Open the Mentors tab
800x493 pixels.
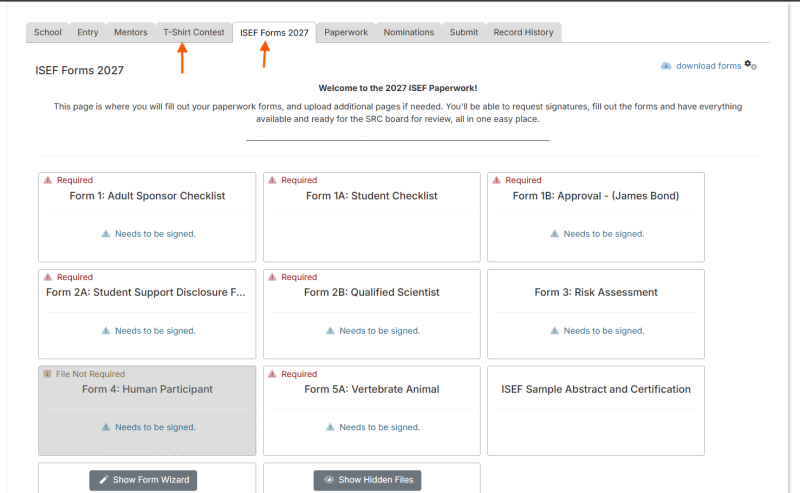coord(131,32)
